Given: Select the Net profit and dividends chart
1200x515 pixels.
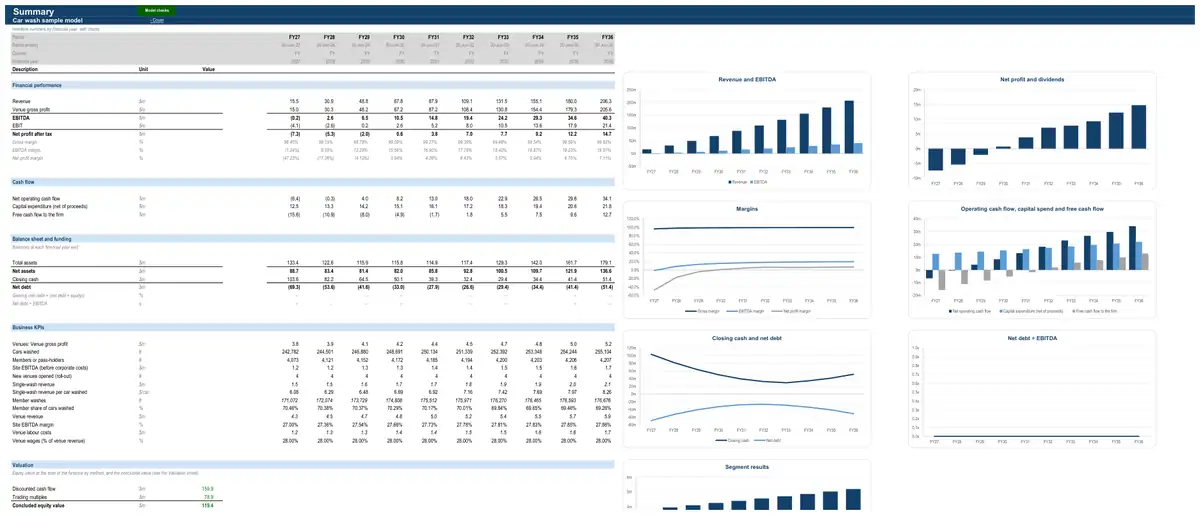Looking at the screenshot, I should [x=1031, y=132].
